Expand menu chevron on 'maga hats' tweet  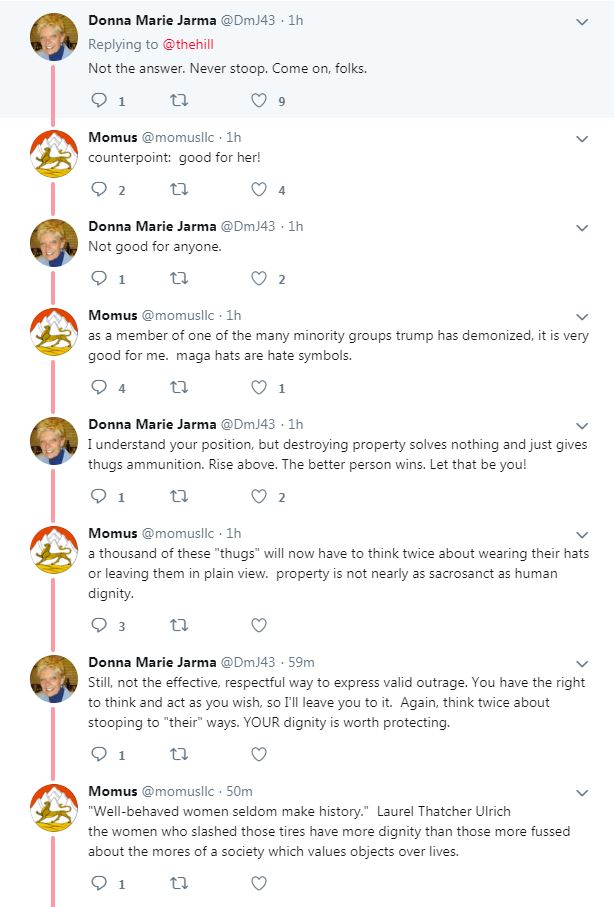click(582, 316)
